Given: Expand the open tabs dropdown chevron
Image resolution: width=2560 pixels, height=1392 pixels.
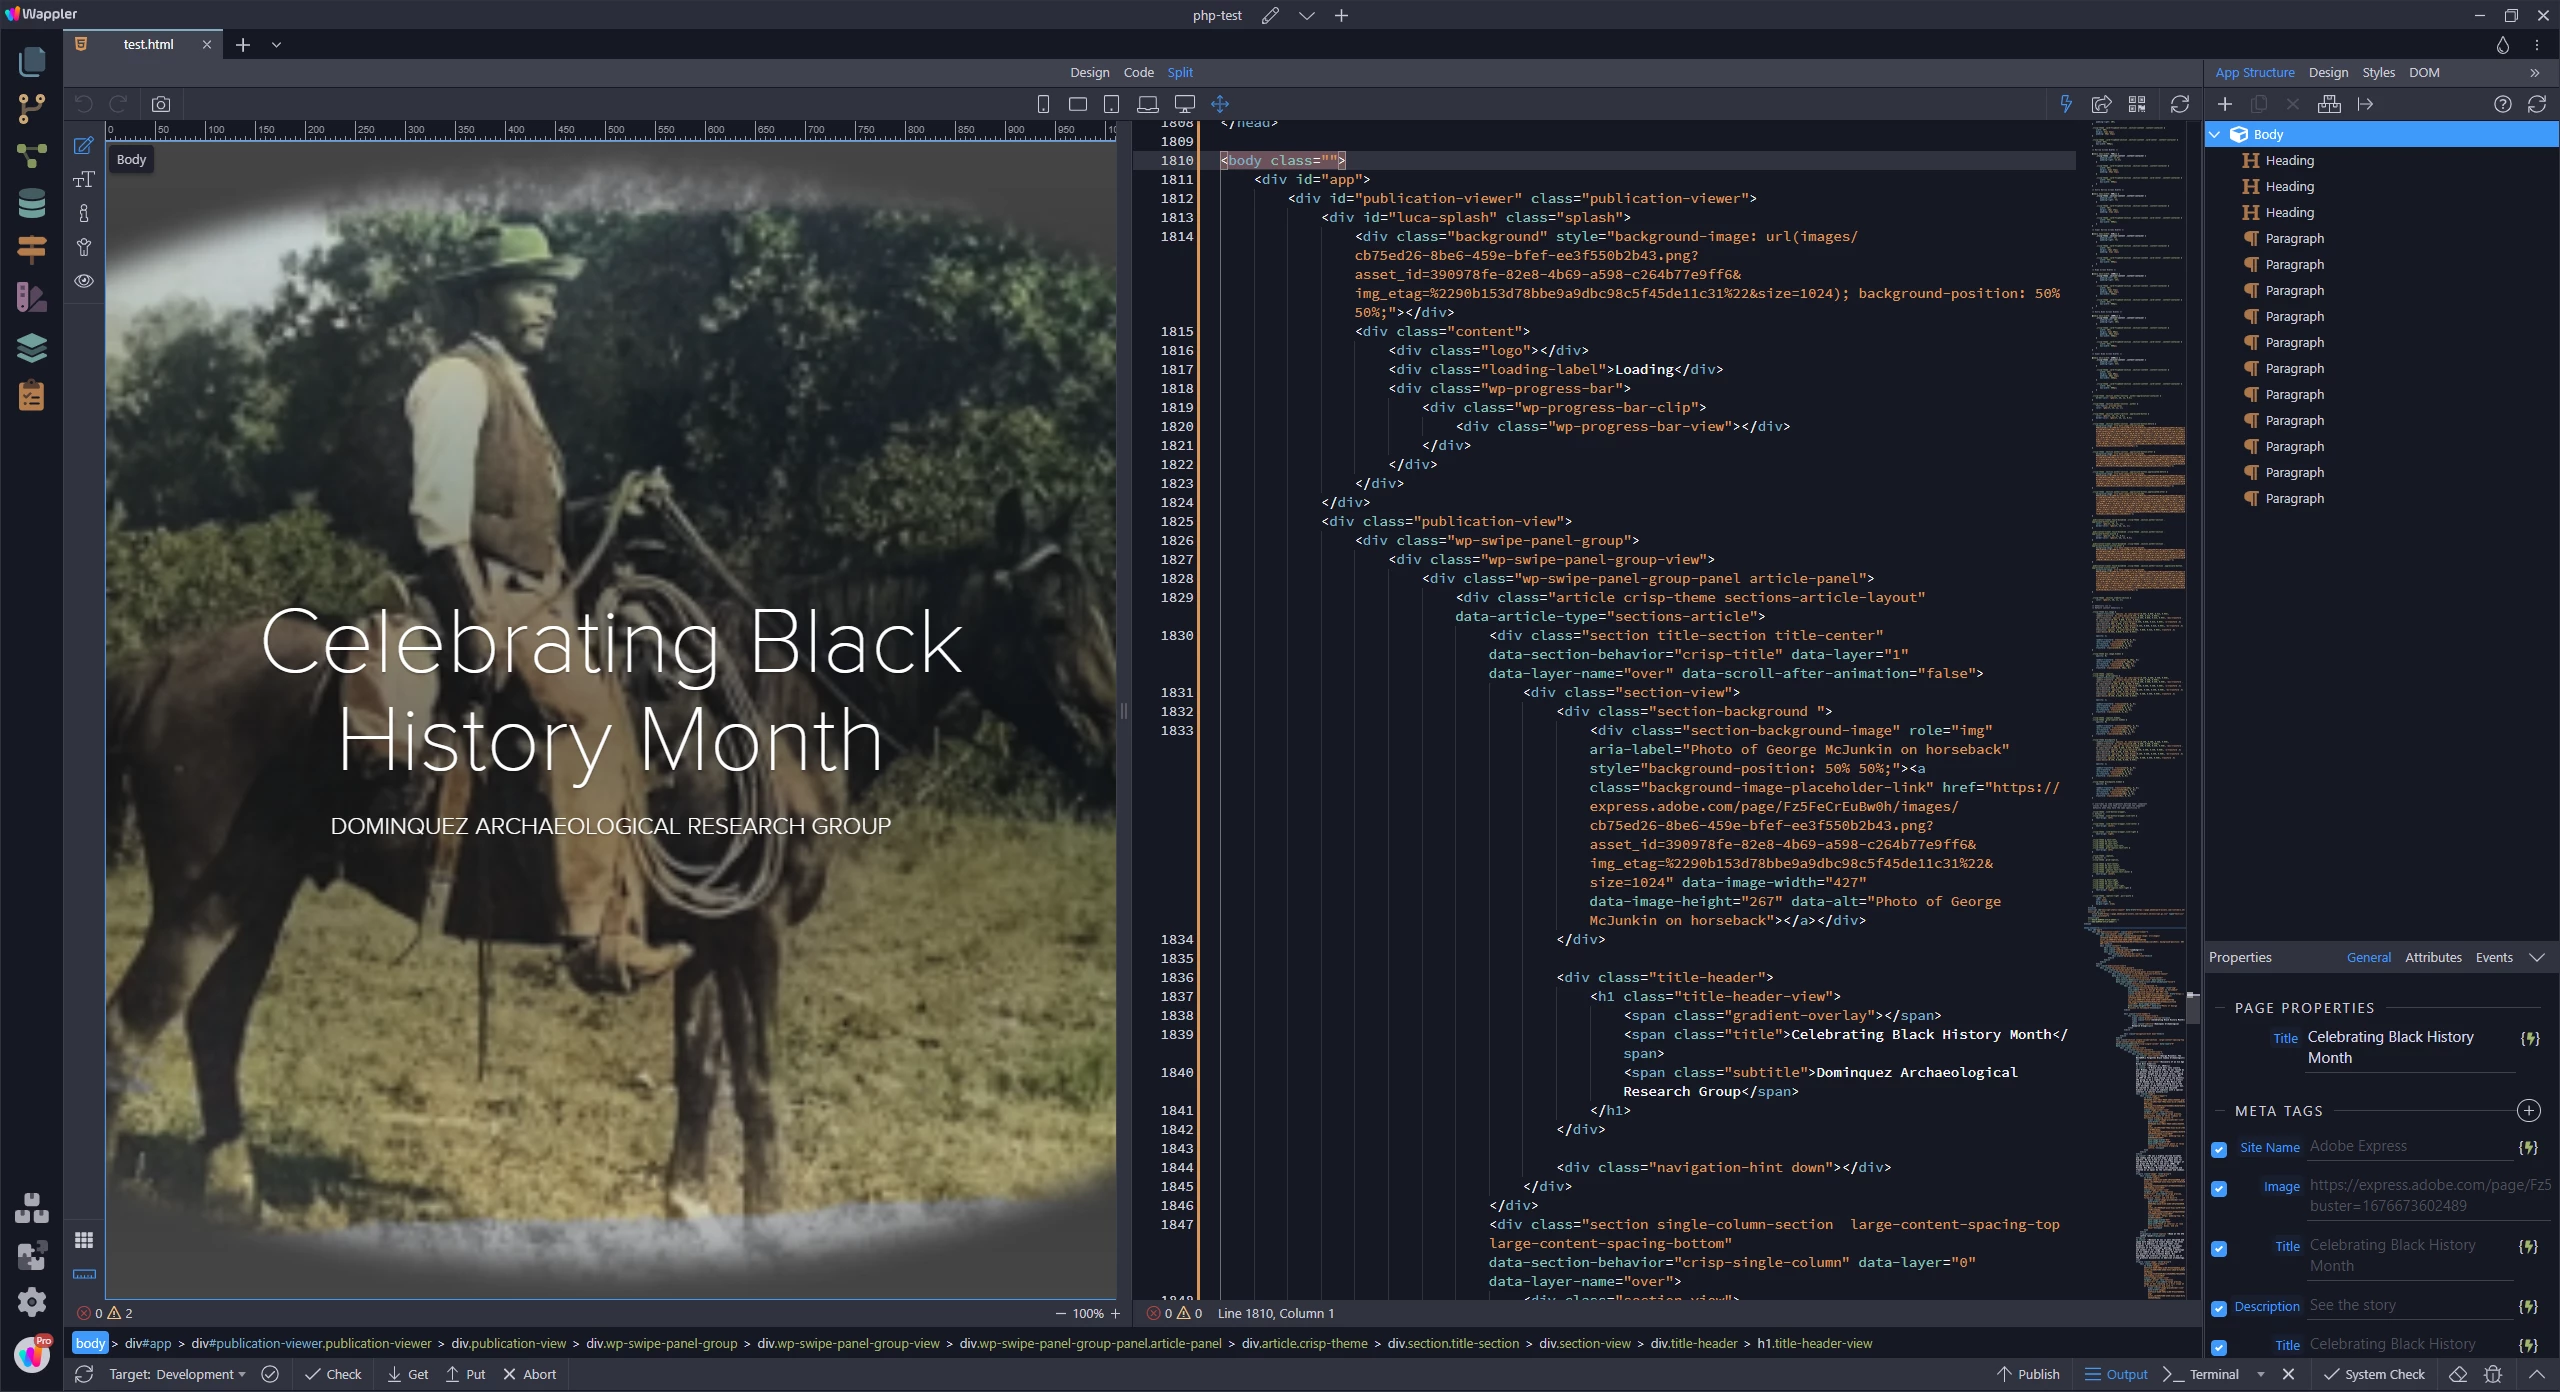Looking at the screenshot, I should pyautogui.click(x=276, y=45).
